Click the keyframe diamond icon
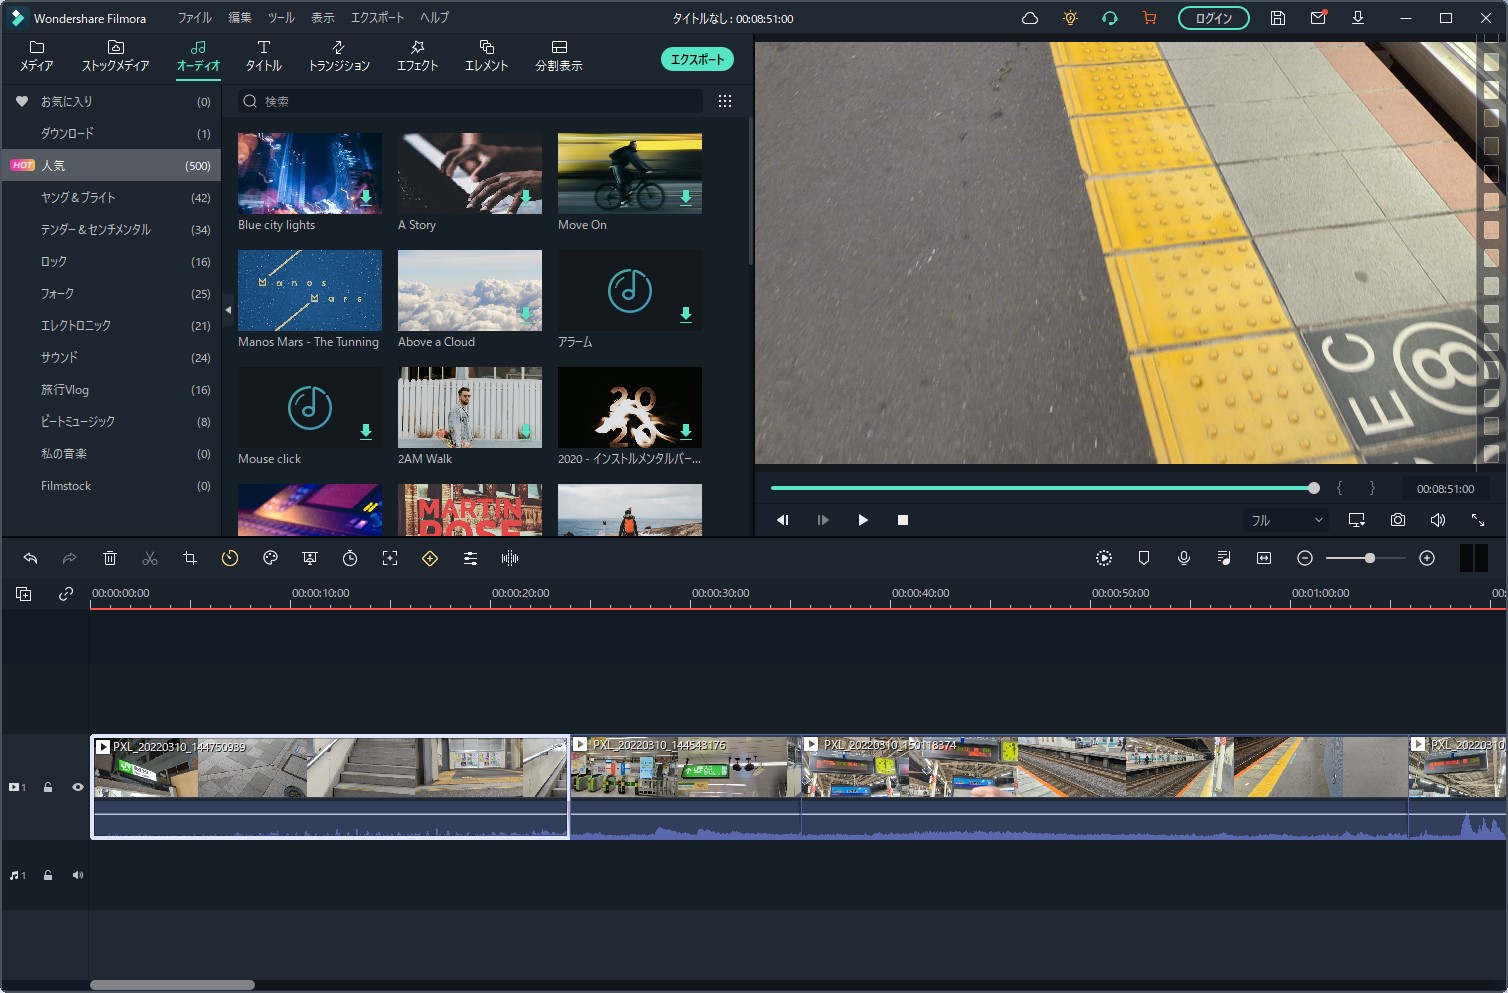 click(430, 558)
